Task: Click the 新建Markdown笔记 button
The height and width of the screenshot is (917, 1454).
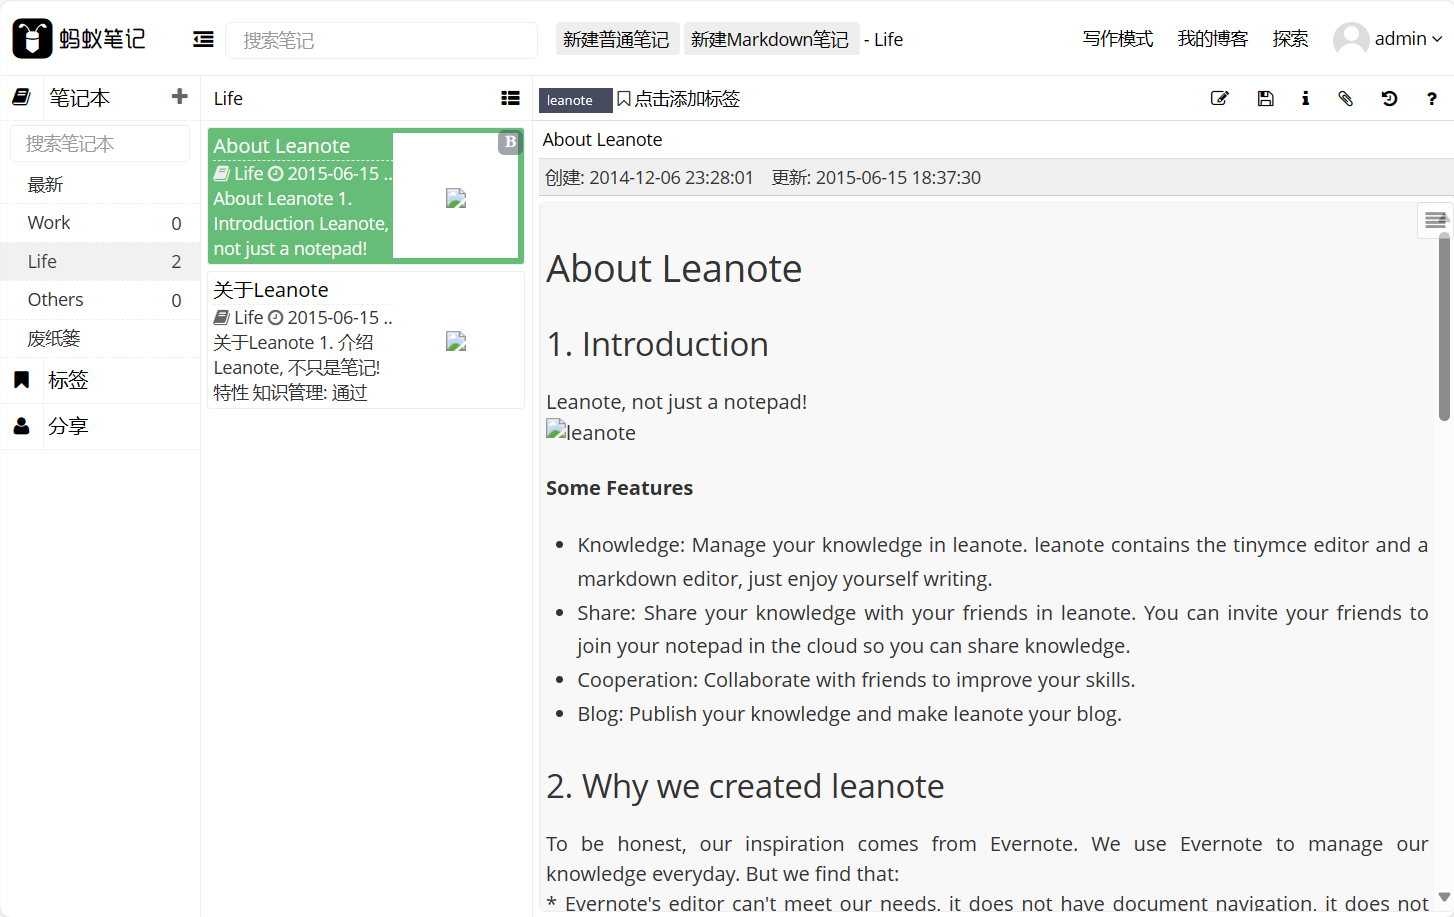Action: pos(769,39)
